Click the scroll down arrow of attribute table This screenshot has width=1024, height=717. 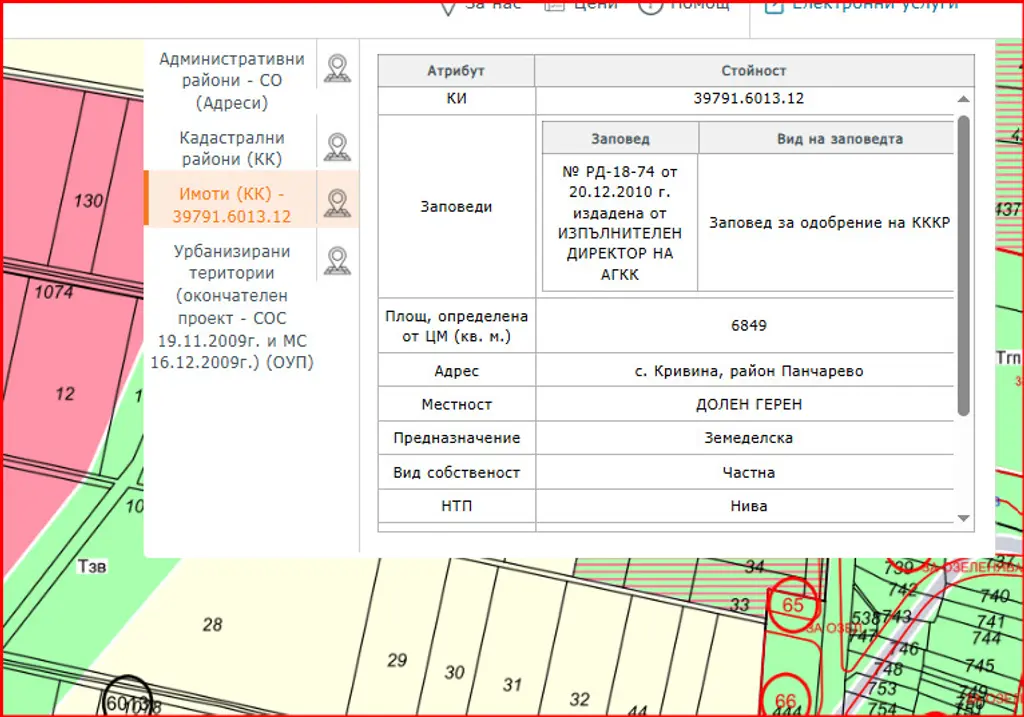pyautogui.click(x=963, y=518)
